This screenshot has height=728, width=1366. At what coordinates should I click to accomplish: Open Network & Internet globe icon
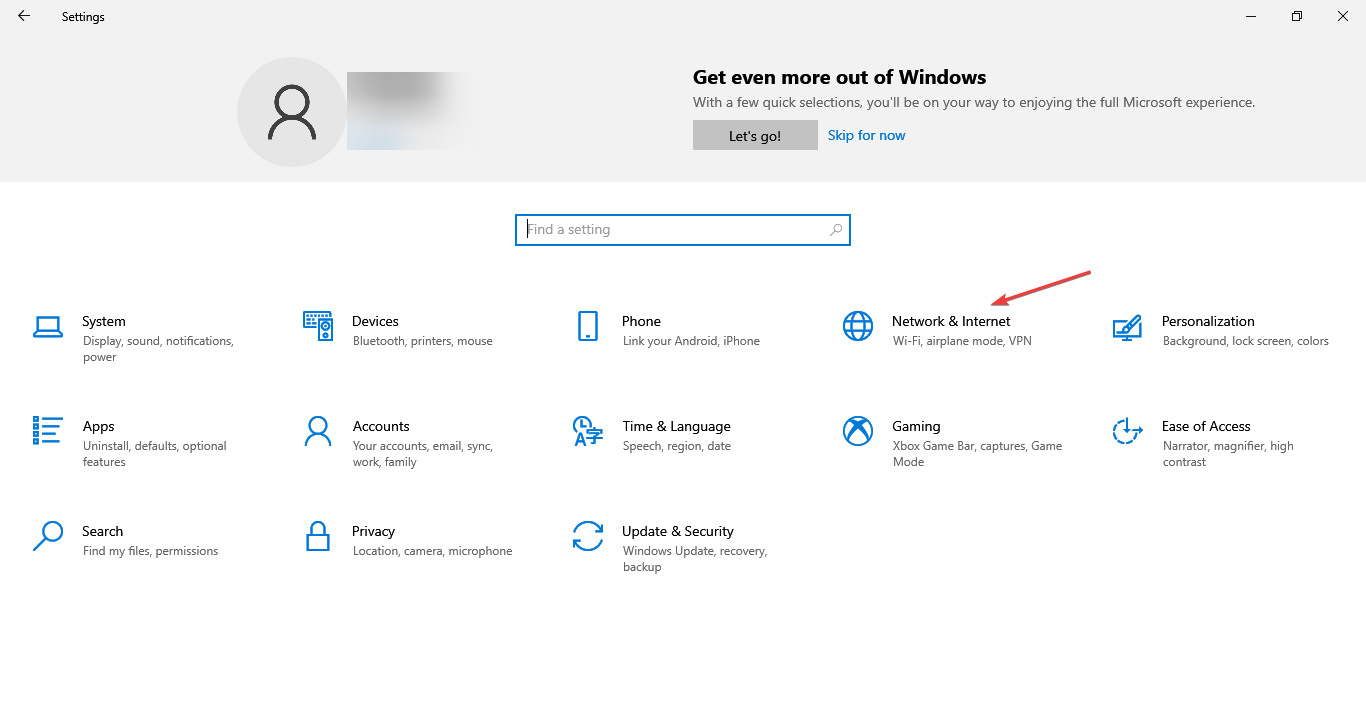858,326
